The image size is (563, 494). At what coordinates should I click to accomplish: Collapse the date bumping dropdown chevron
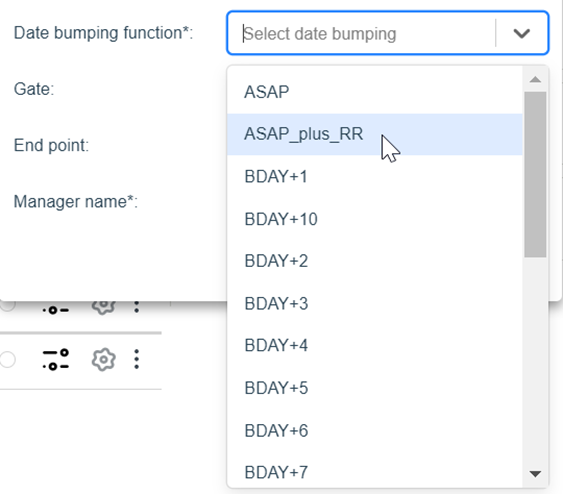pos(522,33)
